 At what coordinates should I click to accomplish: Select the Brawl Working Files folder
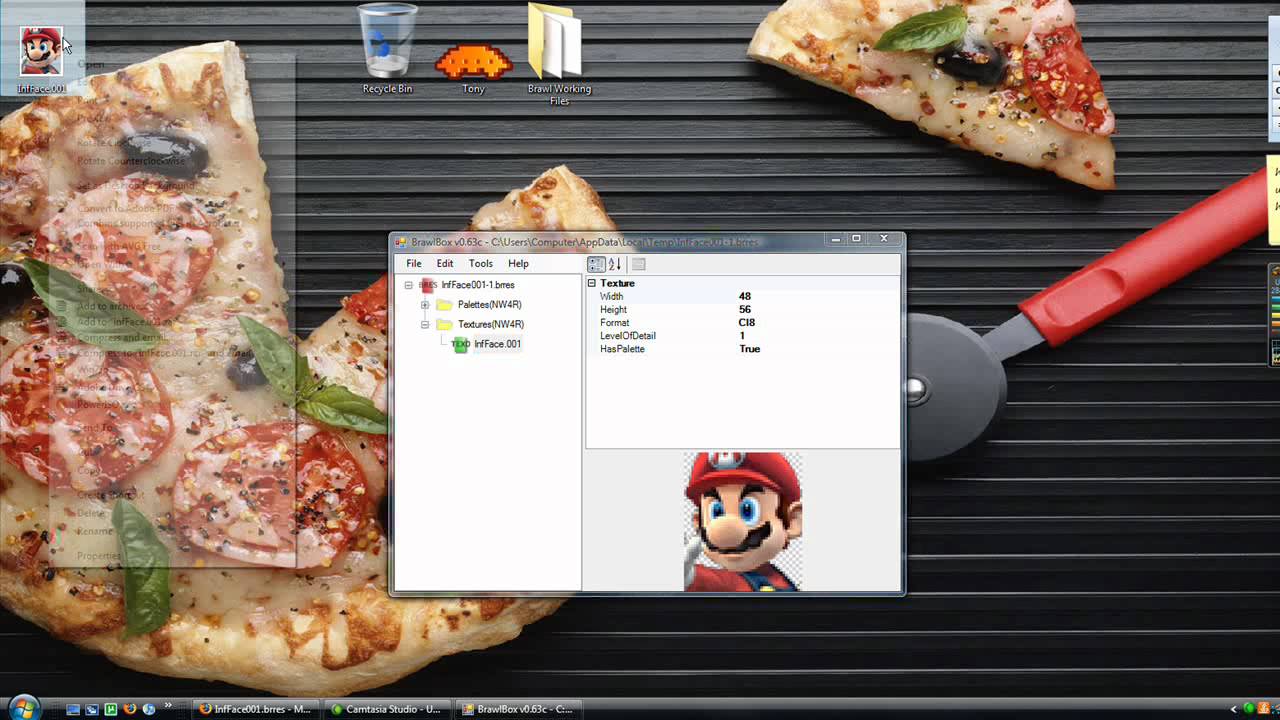[559, 55]
